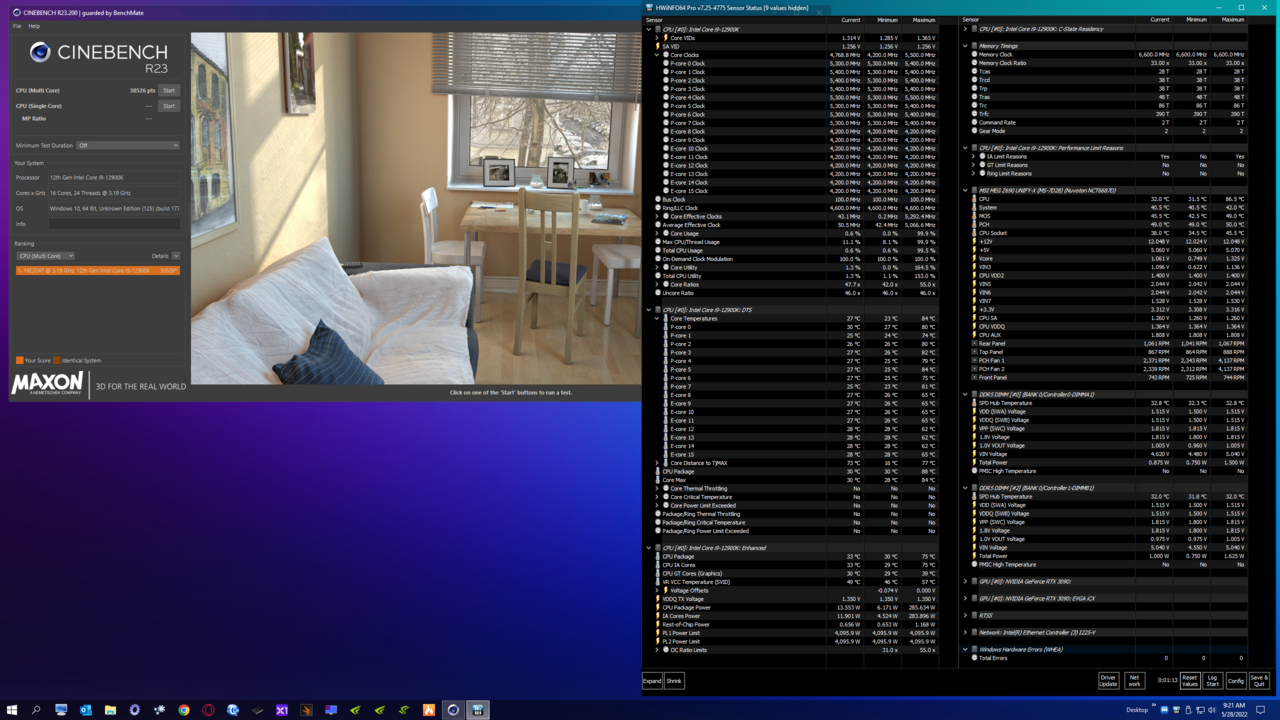Start logging with the Log Start button
Image resolution: width=1280 pixels, height=720 pixels.
(x=1212, y=681)
